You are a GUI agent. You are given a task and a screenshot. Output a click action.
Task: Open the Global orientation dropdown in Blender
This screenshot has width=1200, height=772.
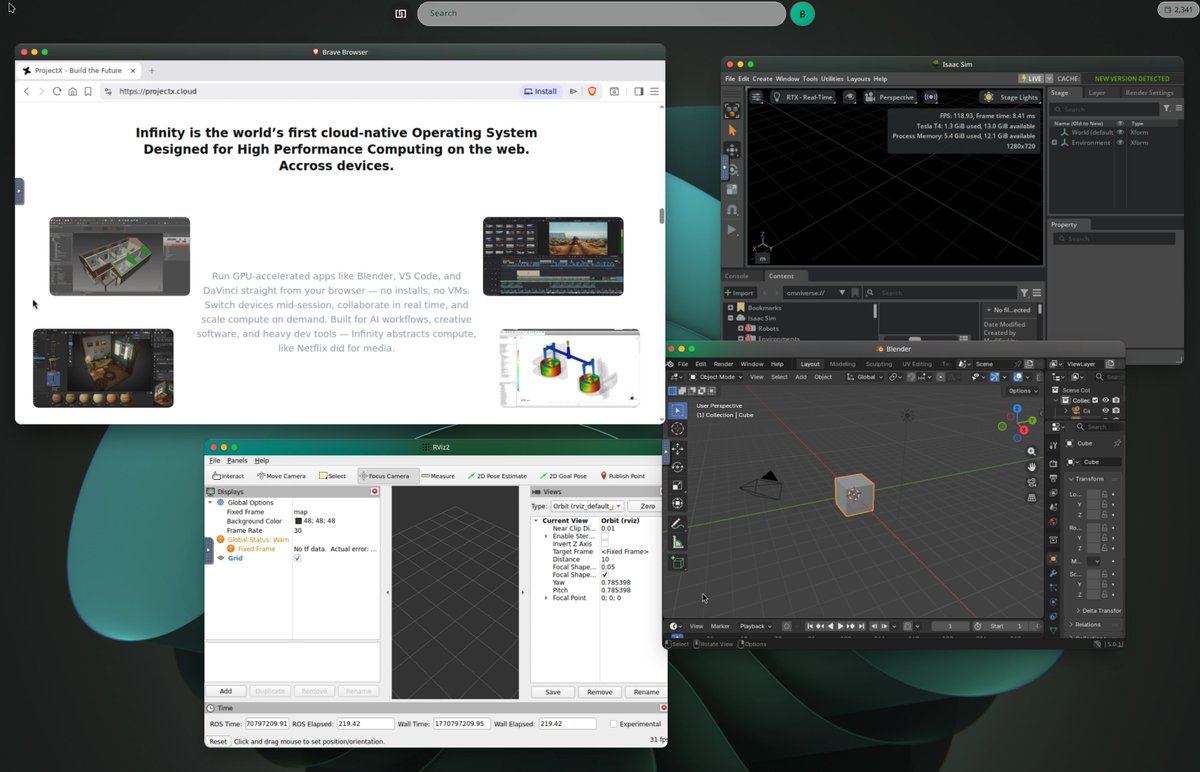tap(866, 377)
